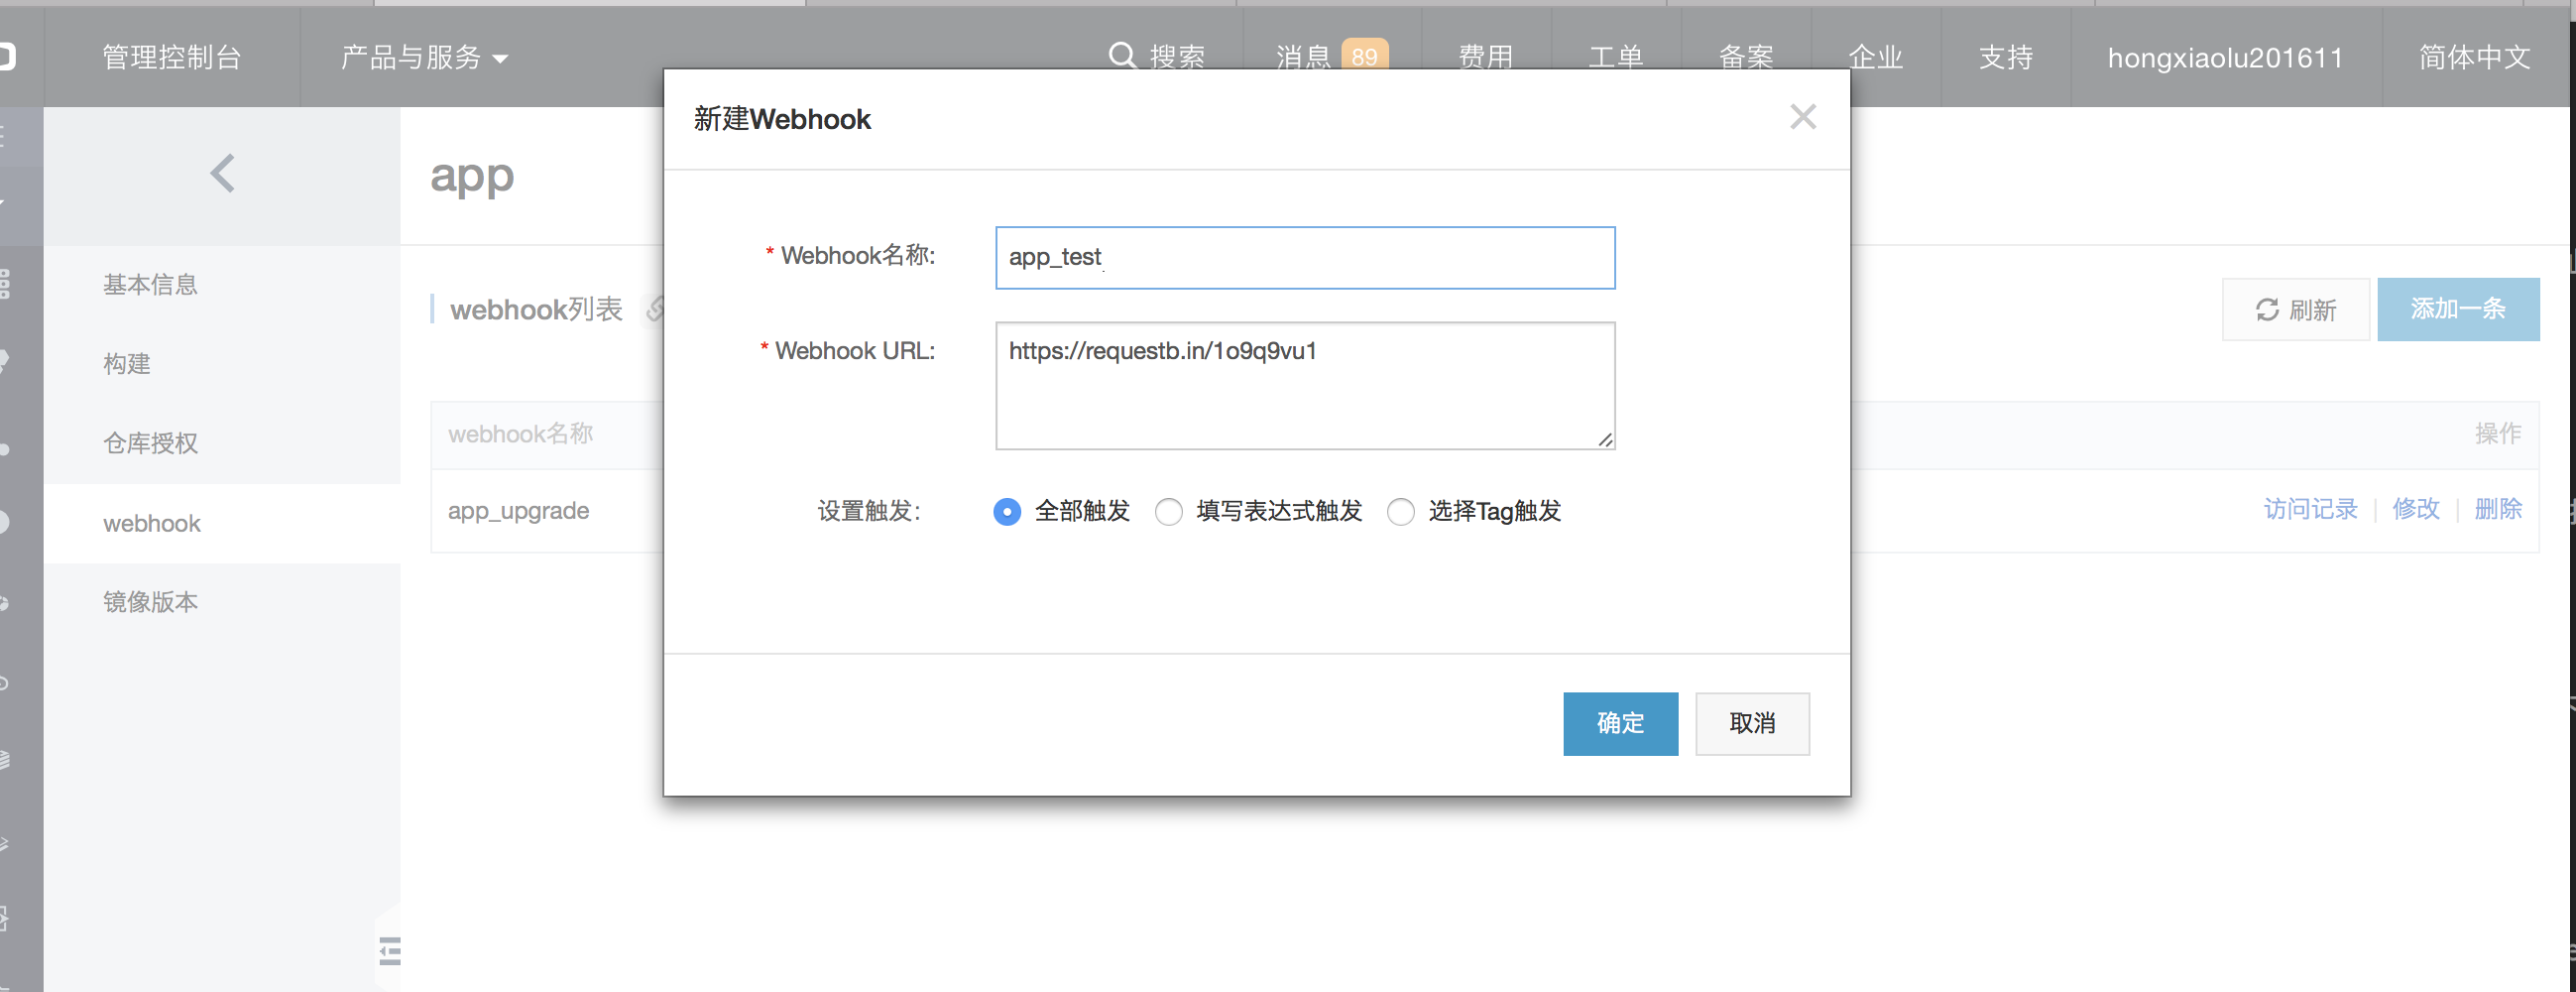Click the search magnifier icon in header

tap(1122, 56)
